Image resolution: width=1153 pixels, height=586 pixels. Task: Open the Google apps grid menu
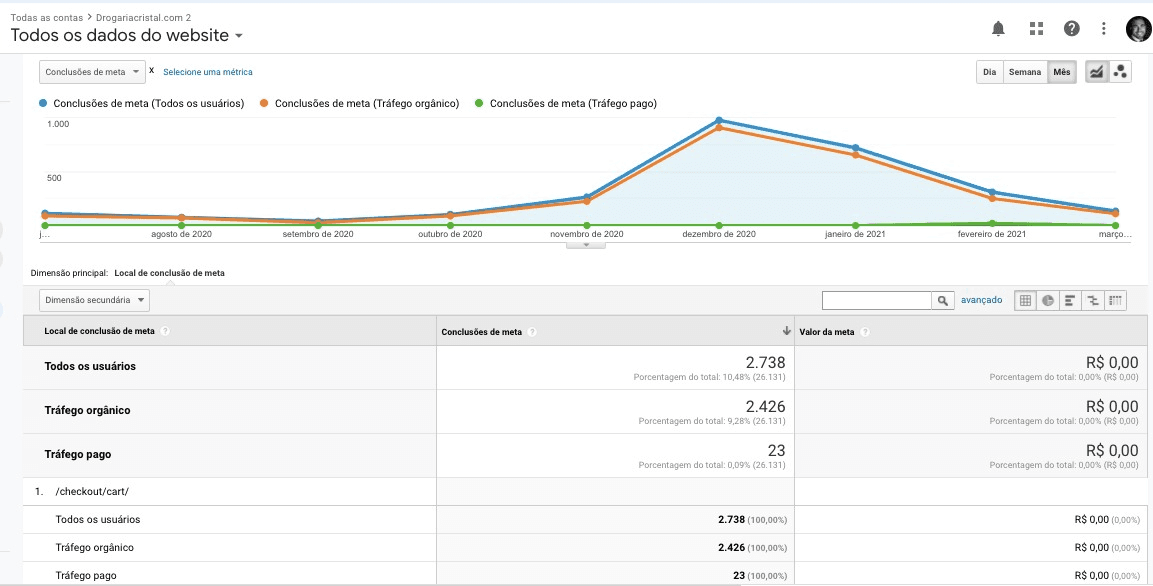pyautogui.click(x=1036, y=28)
